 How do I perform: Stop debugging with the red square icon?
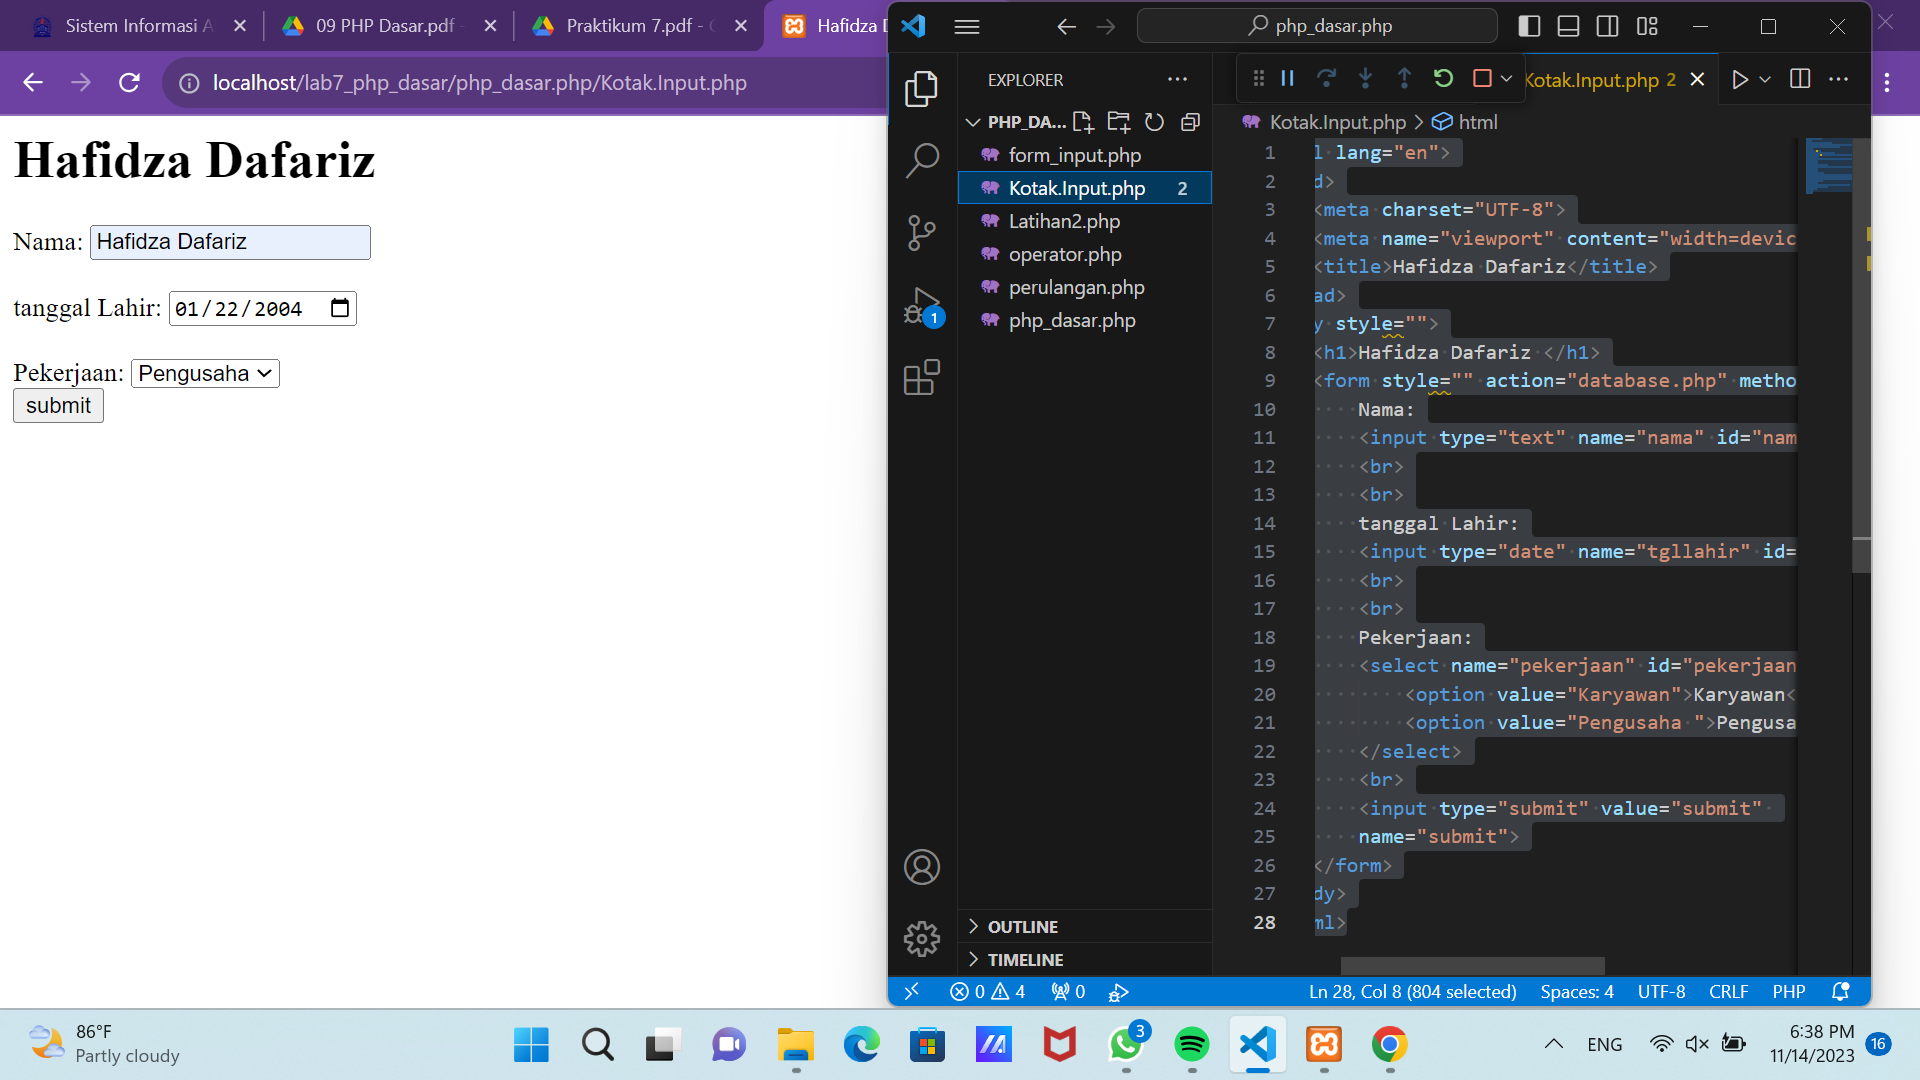(x=1479, y=78)
